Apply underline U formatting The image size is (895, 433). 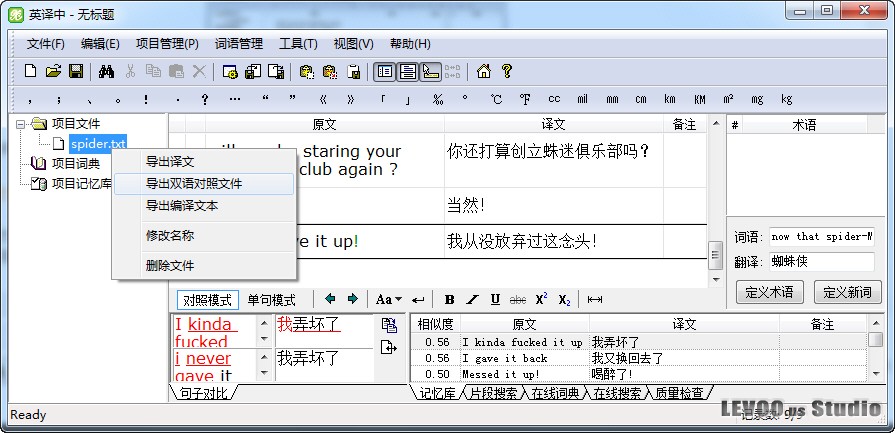pos(495,300)
